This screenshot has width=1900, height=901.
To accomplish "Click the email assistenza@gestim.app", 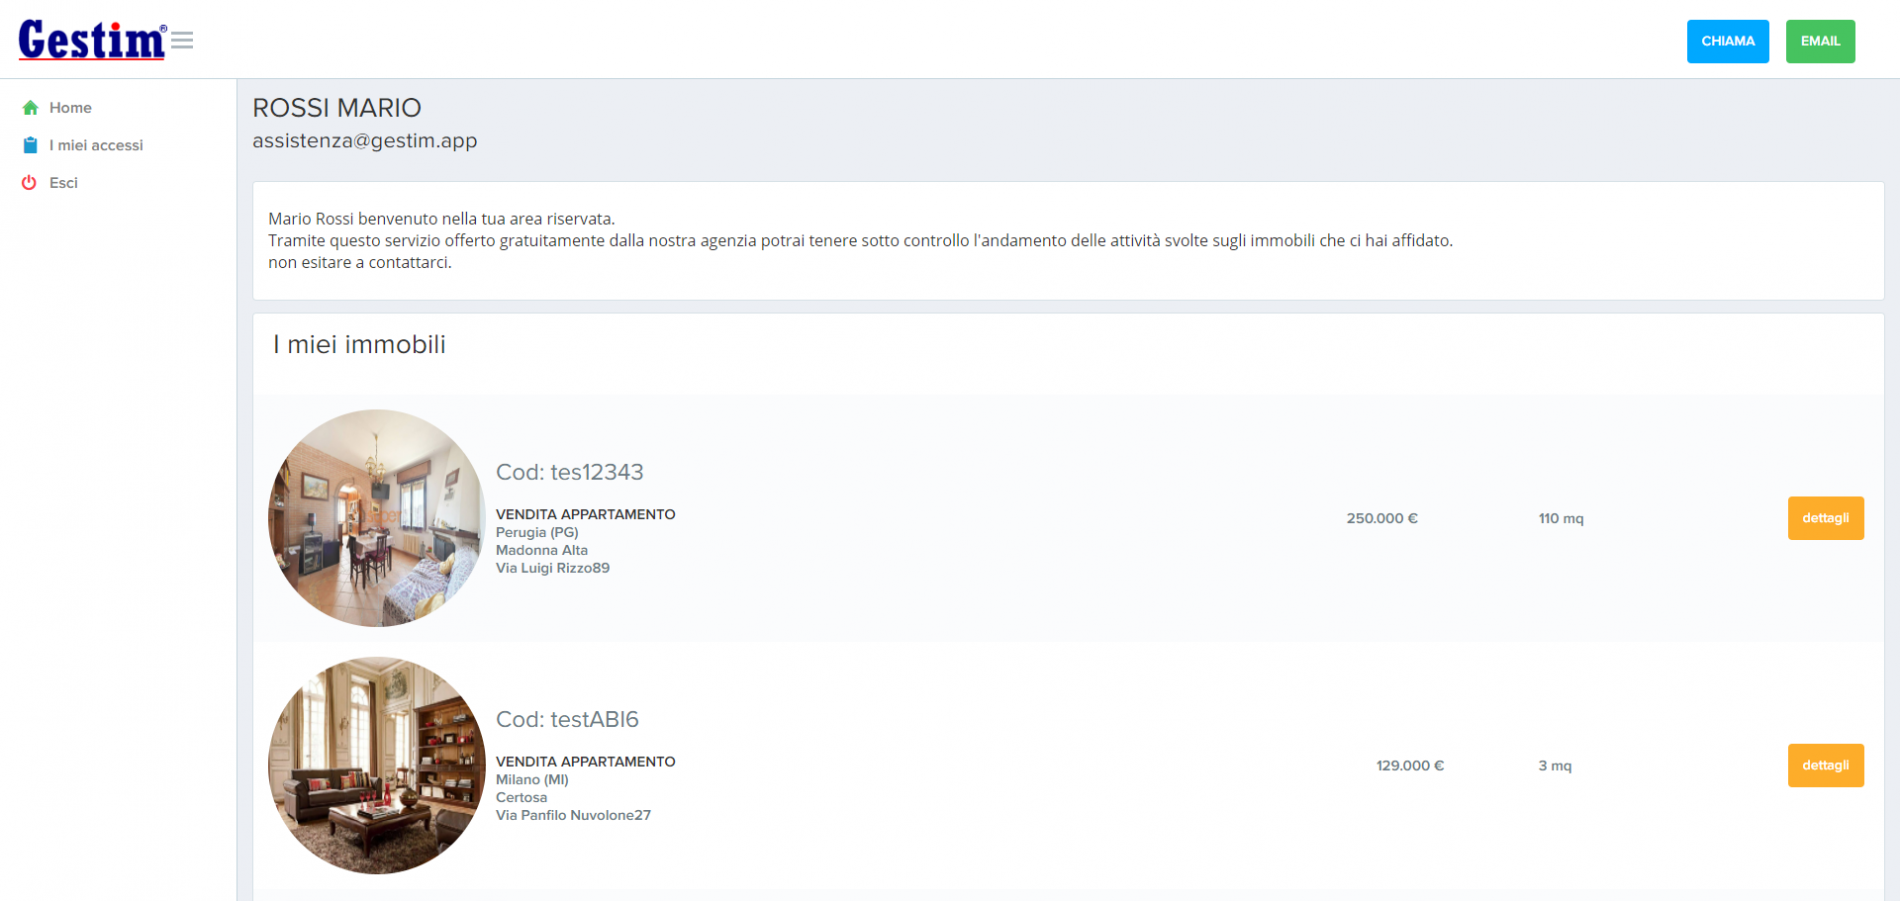I will (x=365, y=141).
